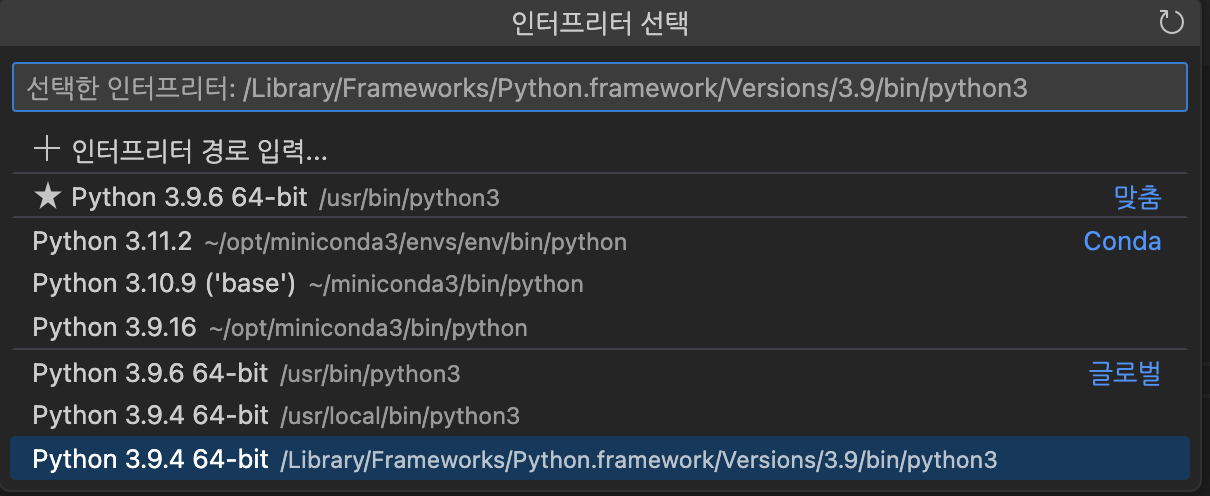Click the star icon on recommended Python 3.9.6
Viewport: 1210px width, 496px height.
(x=47, y=197)
